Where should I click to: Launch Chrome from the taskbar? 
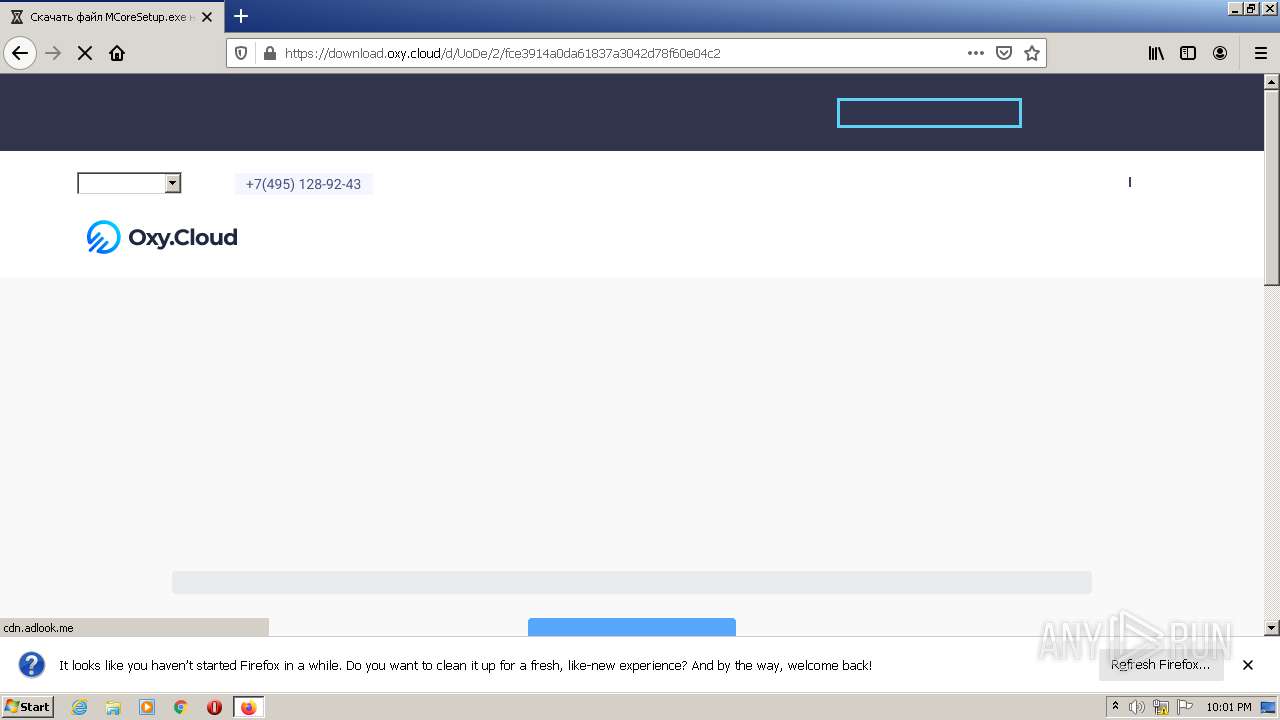pos(181,707)
